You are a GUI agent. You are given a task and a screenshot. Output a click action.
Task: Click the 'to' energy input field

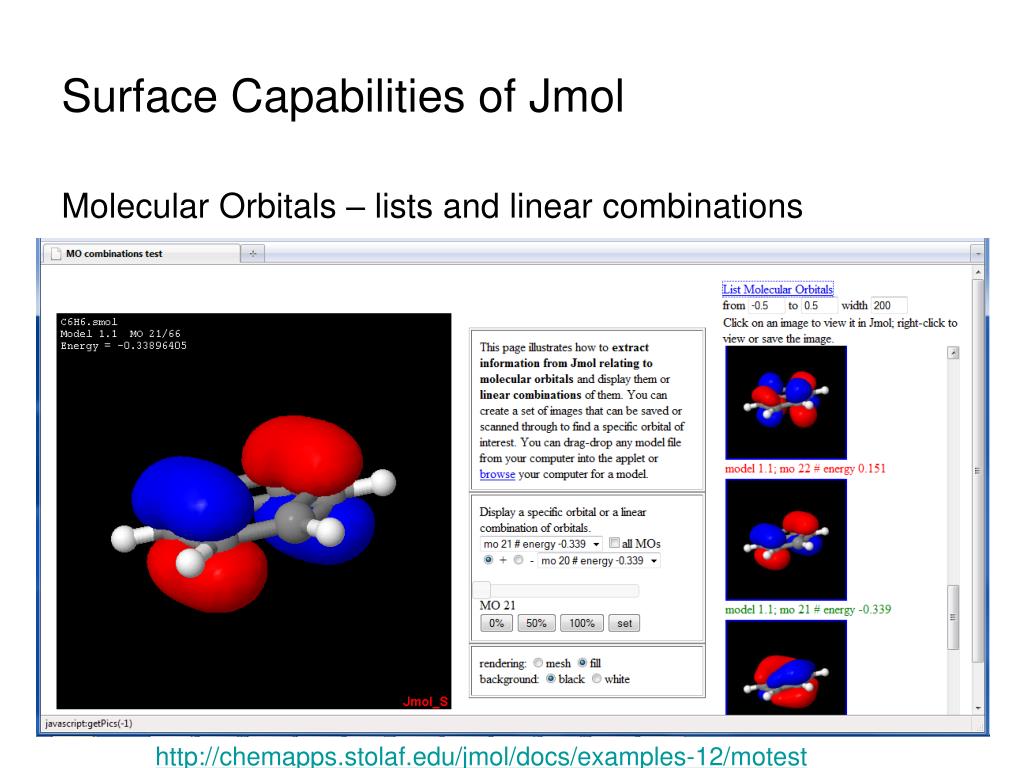(819, 306)
